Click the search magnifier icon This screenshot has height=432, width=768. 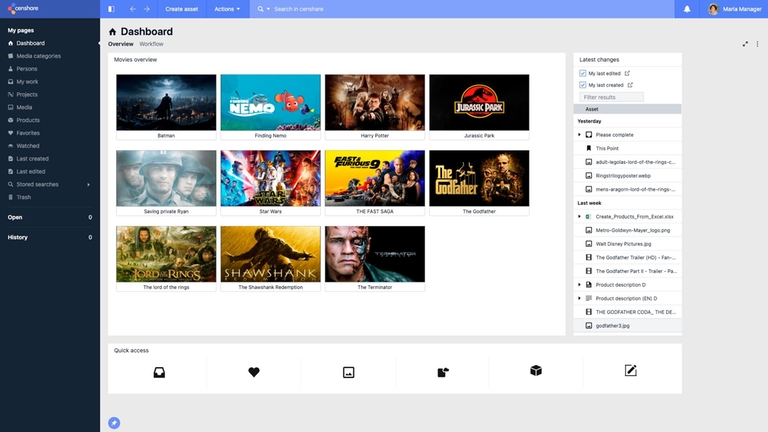pyautogui.click(x=261, y=9)
